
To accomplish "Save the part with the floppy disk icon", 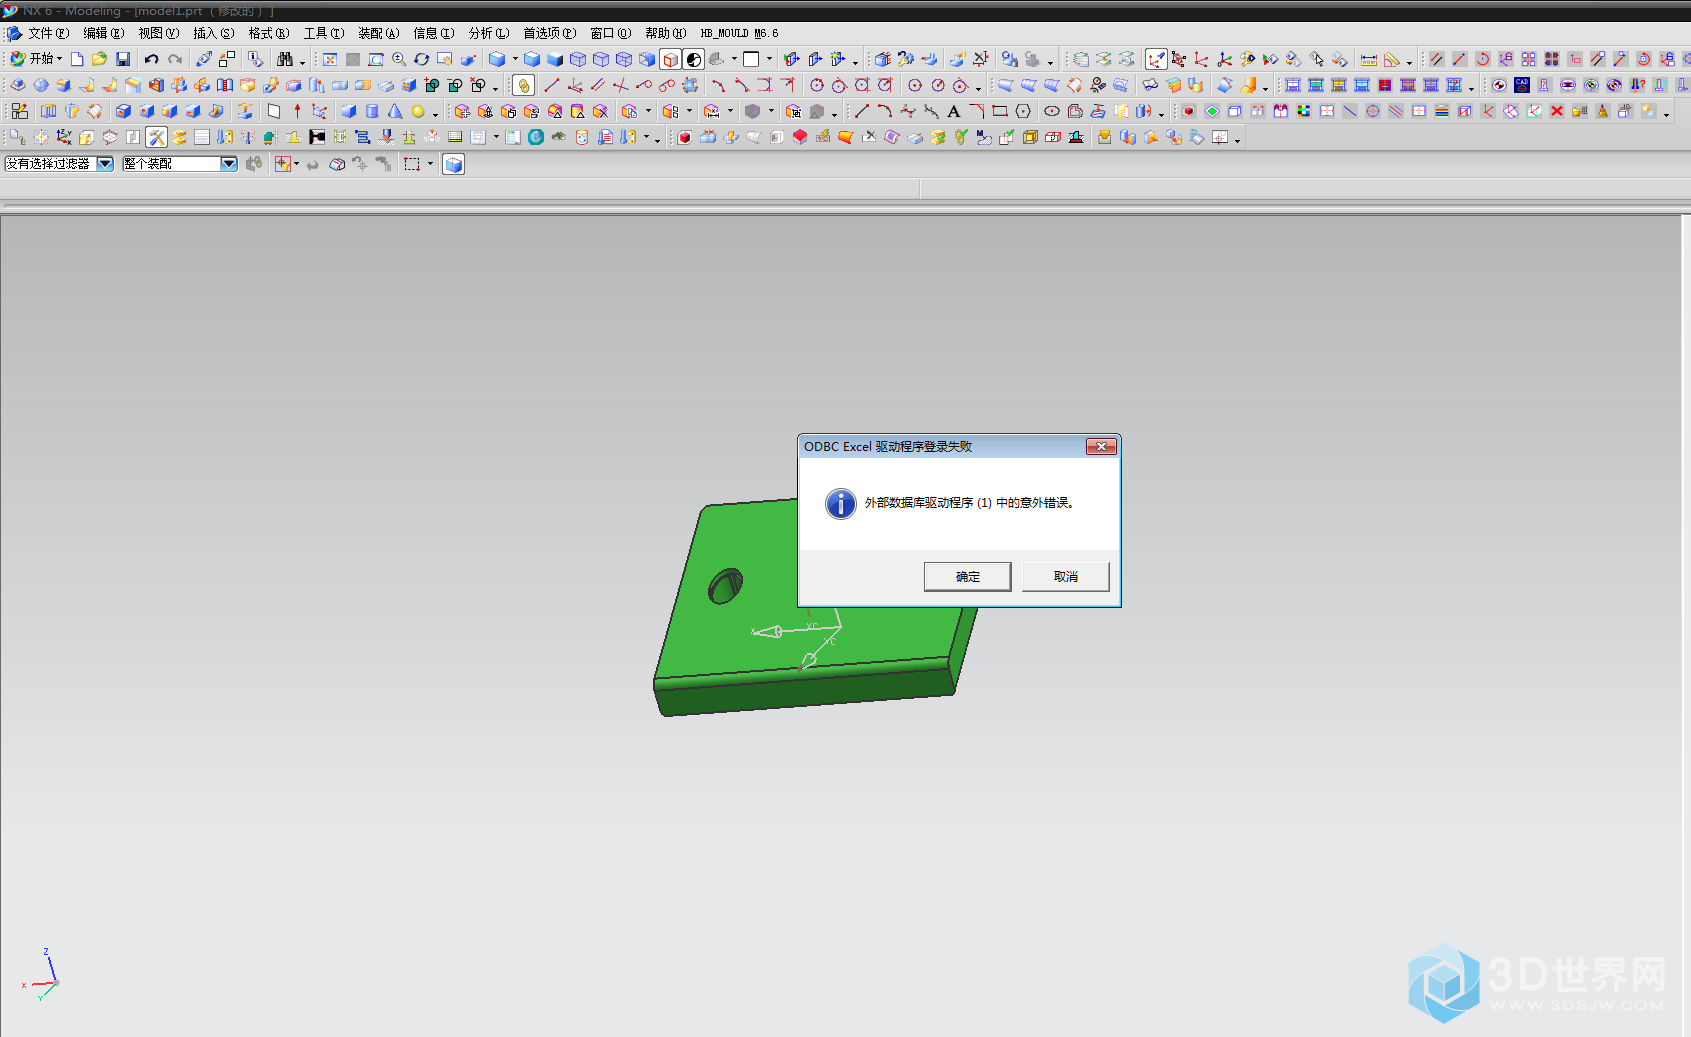I will pos(123,59).
